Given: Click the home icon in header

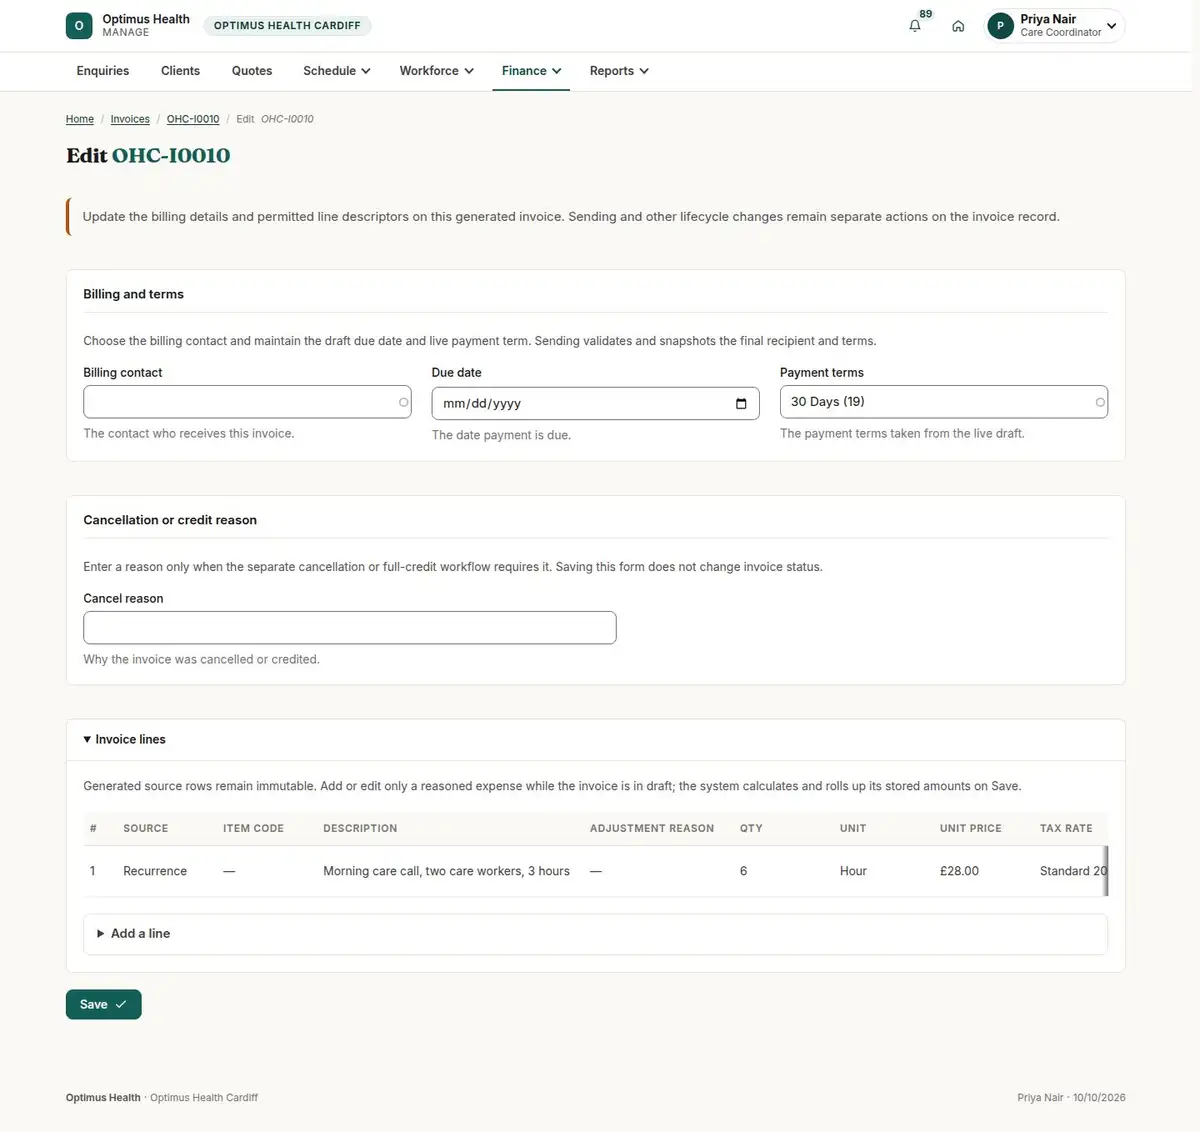Looking at the screenshot, I should (958, 26).
